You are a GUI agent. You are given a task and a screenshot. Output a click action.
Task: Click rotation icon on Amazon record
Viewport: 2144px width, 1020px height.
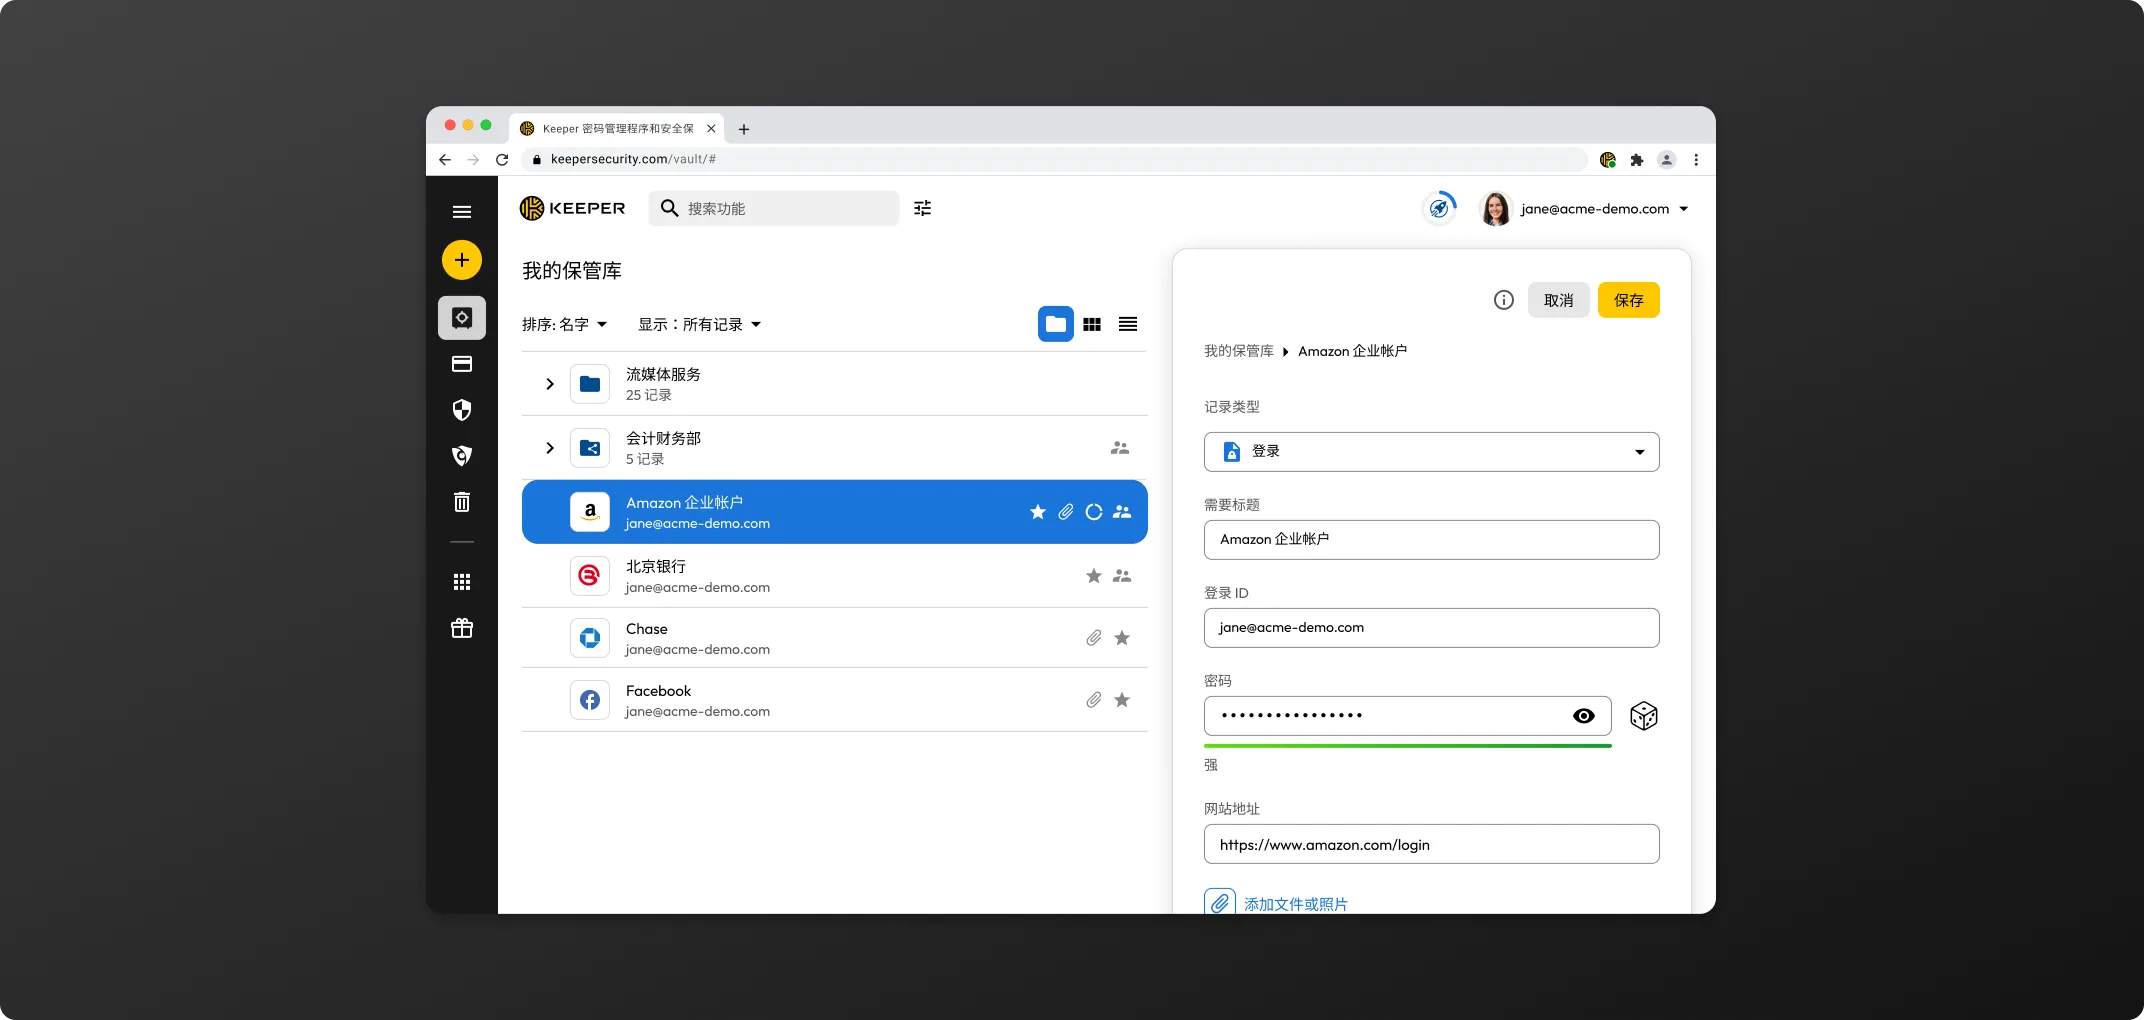click(1094, 512)
